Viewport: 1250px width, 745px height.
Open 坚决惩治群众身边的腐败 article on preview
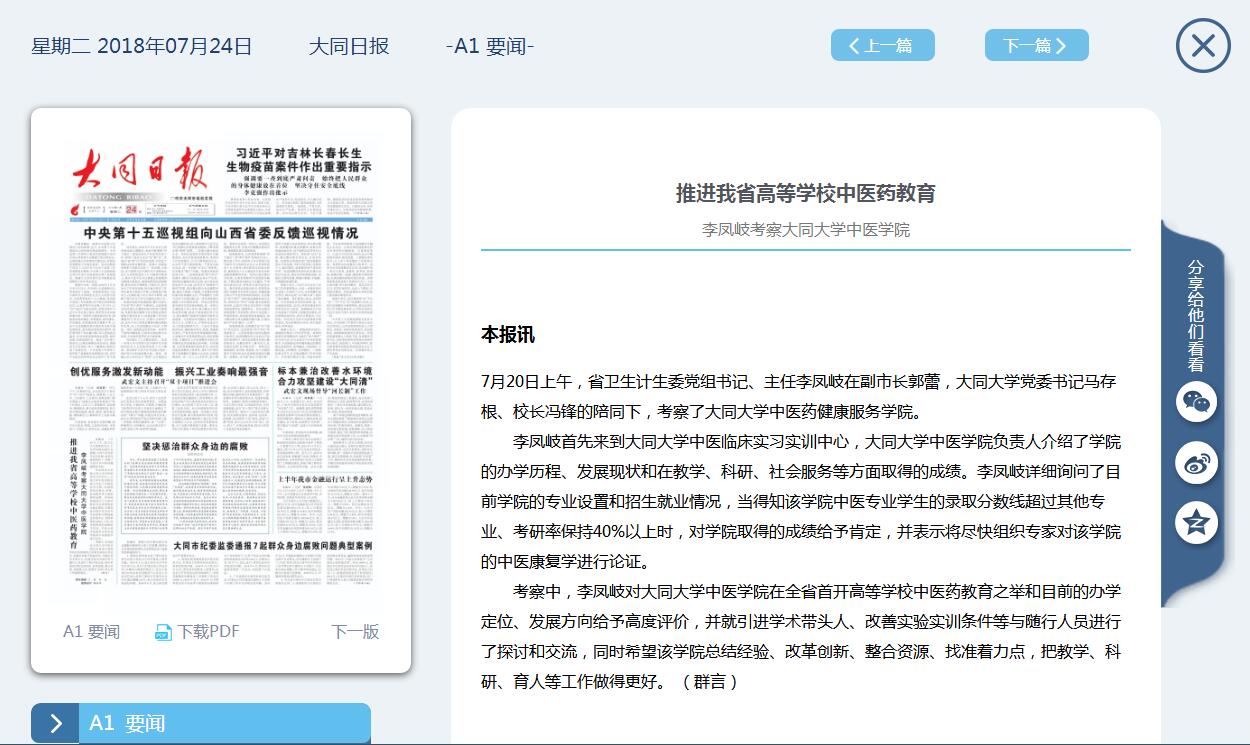[x=194, y=446]
